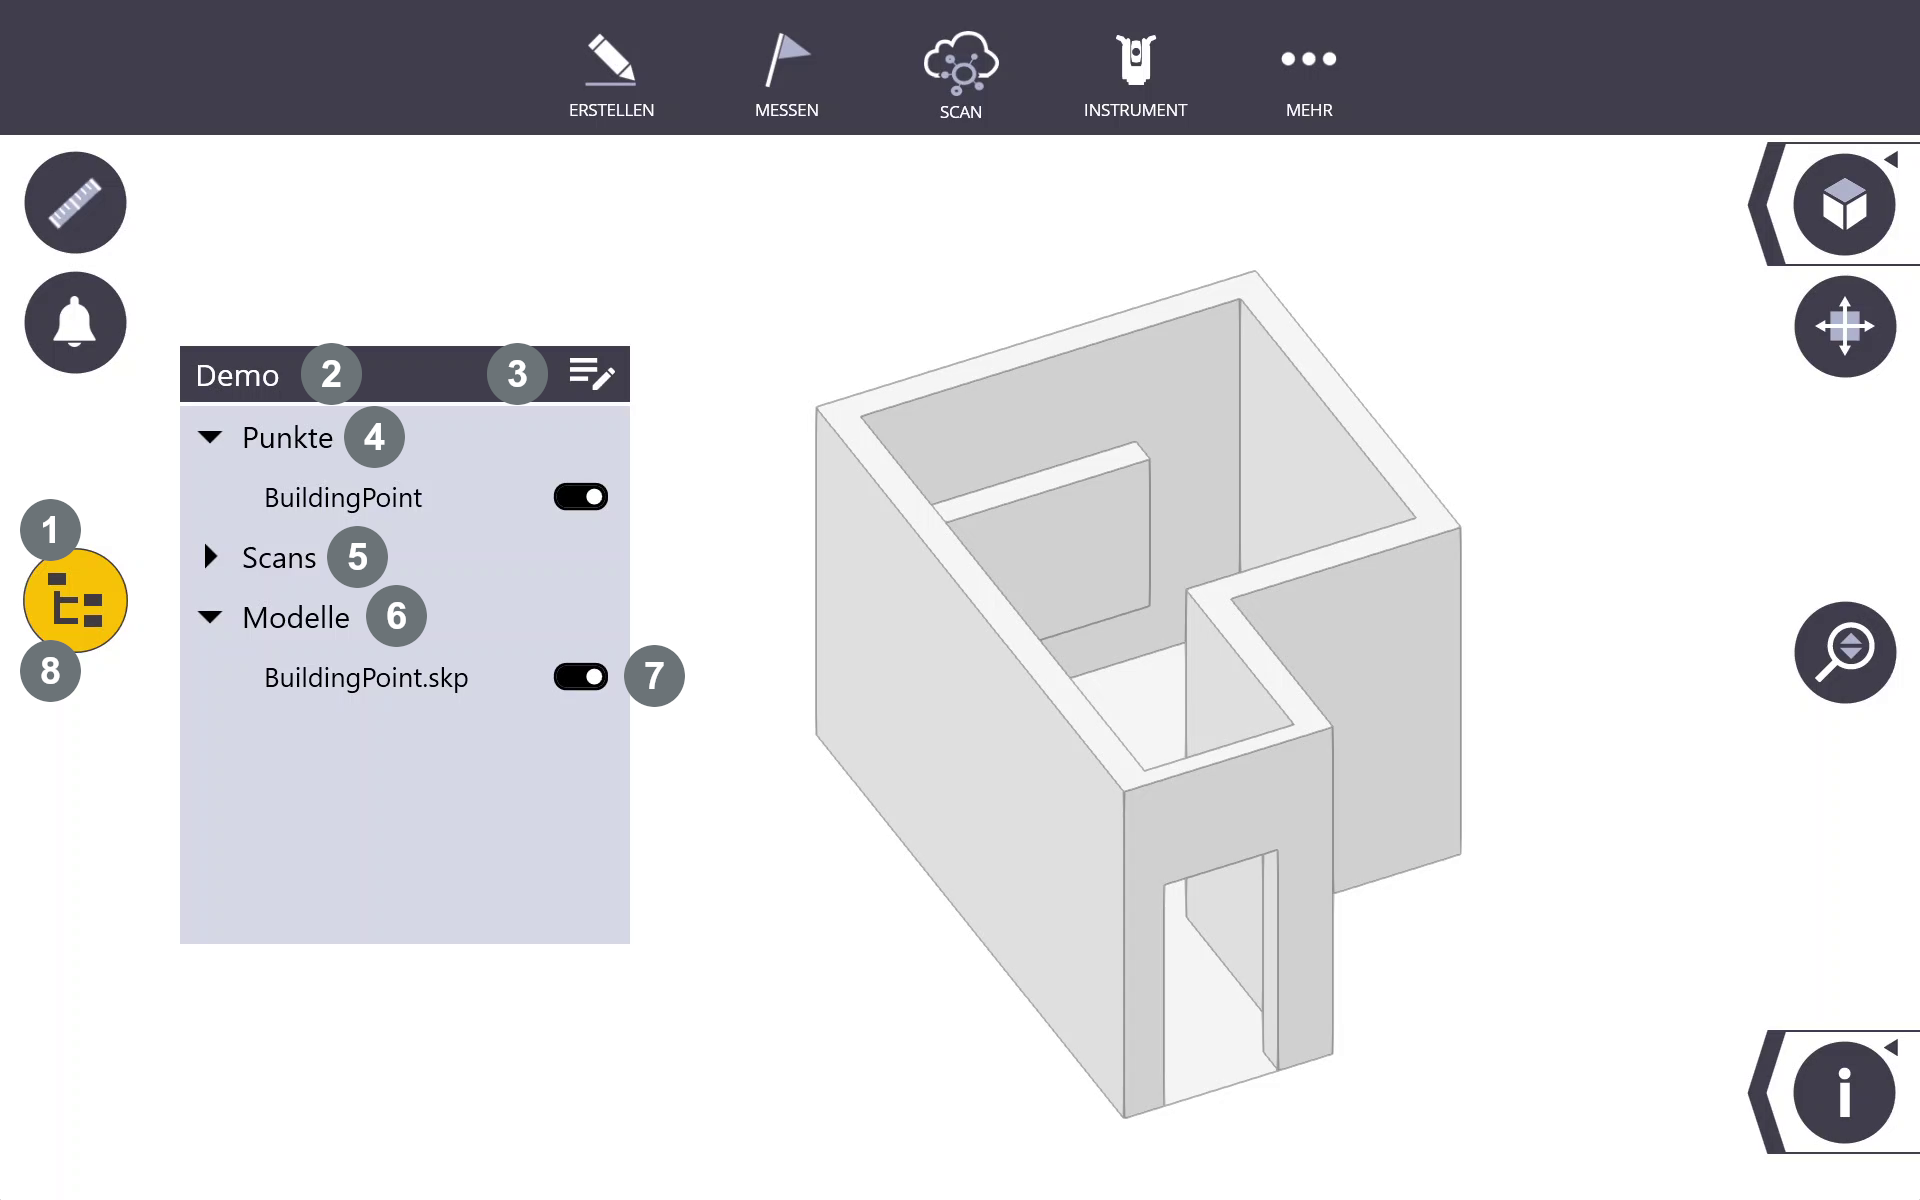Click the edit list icon in Demo header
This screenshot has width=1920, height=1200.
591,374
